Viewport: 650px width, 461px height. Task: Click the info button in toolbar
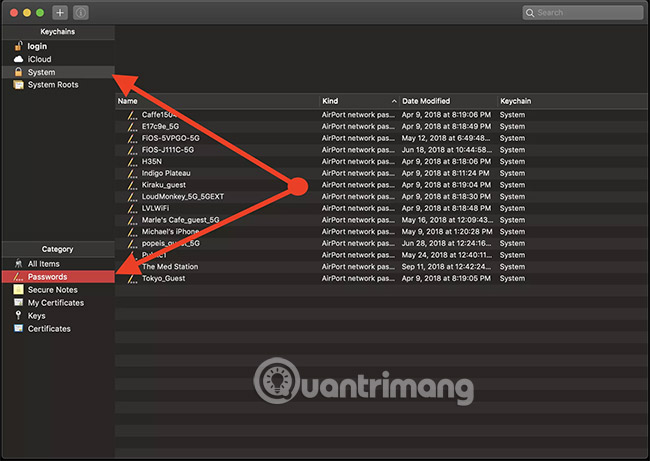81,13
